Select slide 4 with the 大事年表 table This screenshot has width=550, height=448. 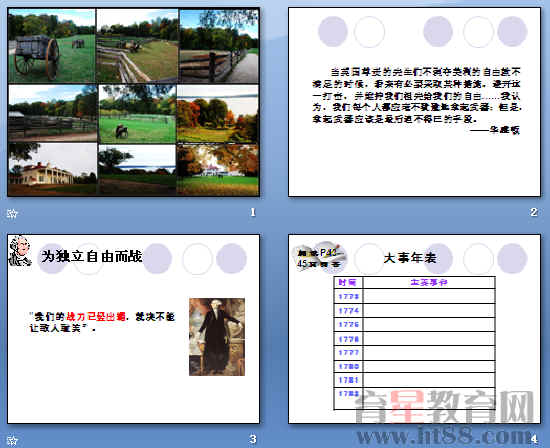click(x=414, y=329)
